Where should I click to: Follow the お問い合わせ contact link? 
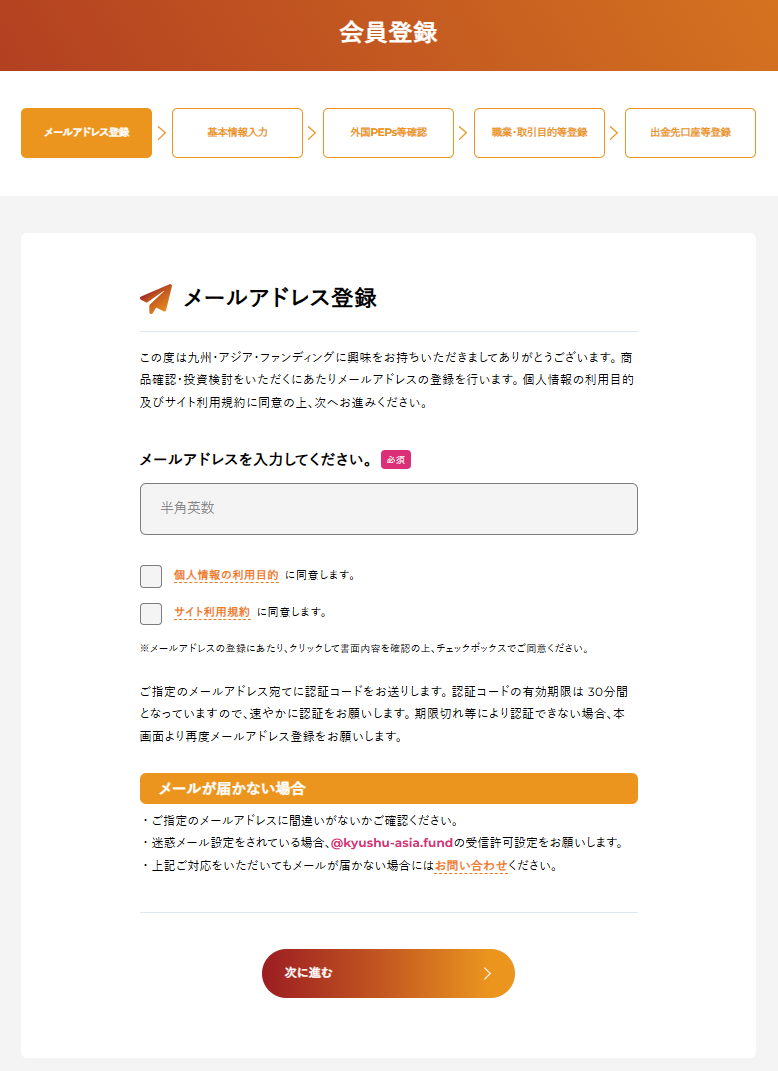471,865
